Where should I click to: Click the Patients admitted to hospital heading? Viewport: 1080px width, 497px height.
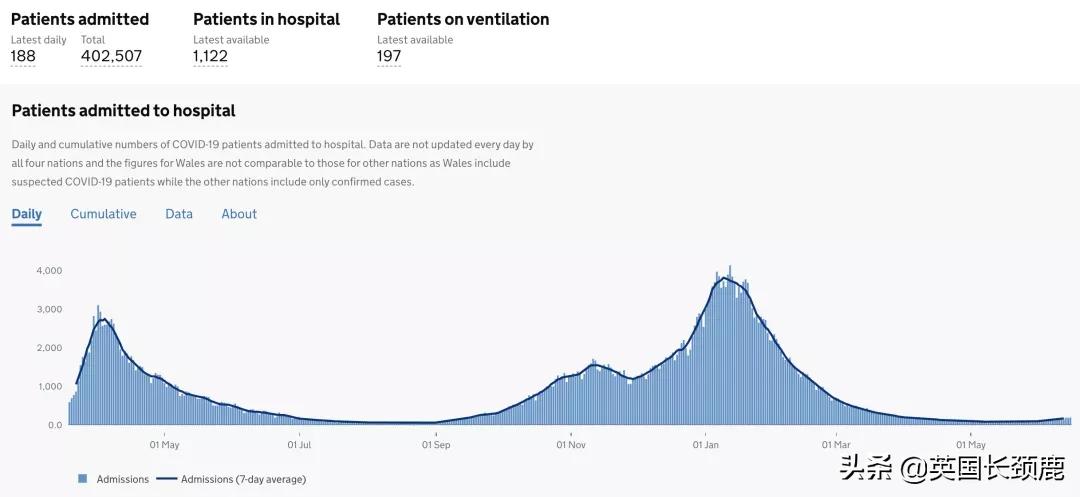point(123,111)
